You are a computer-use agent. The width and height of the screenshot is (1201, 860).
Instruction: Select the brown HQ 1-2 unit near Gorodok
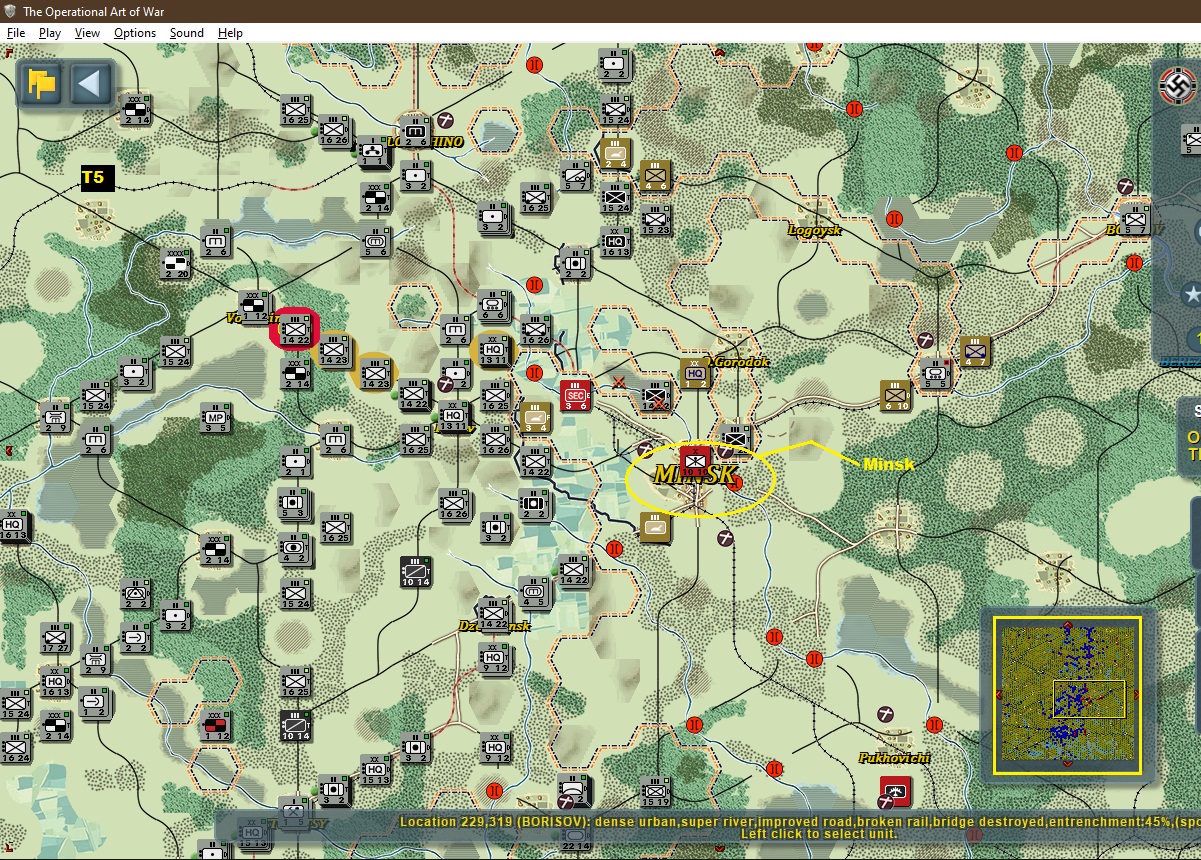tap(695, 374)
